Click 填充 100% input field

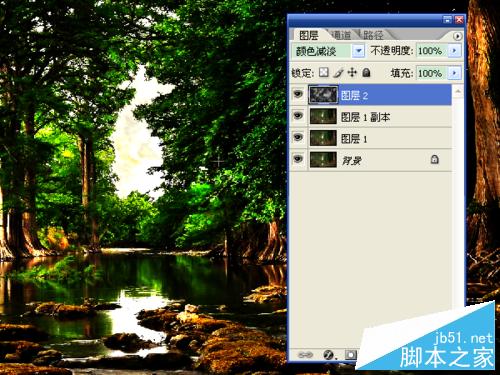tap(432, 73)
